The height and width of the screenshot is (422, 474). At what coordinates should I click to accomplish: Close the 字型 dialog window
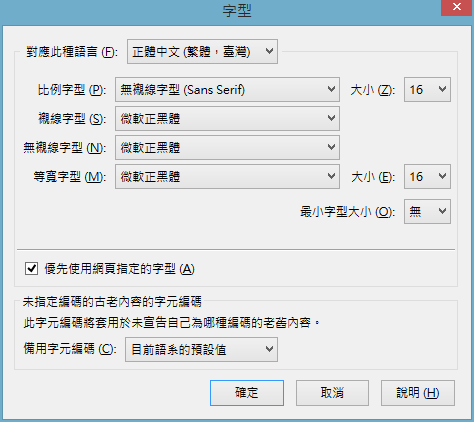coord(457,7)
